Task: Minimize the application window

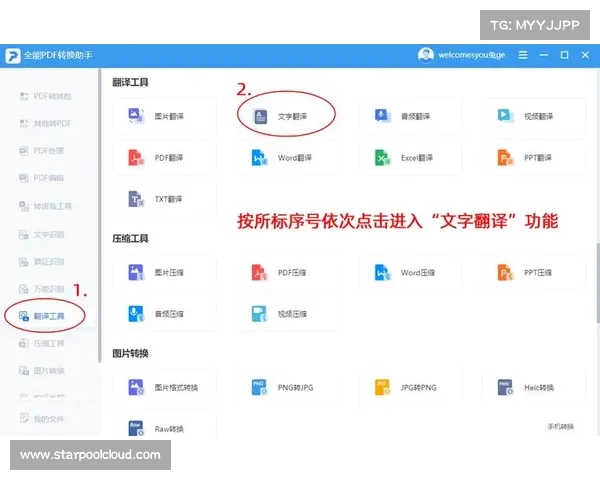Action: (544, 55)
